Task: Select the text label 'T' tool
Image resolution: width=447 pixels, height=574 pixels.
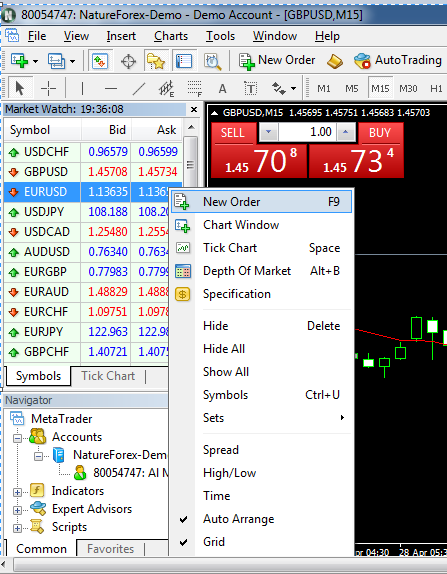Action: [250, 88]
